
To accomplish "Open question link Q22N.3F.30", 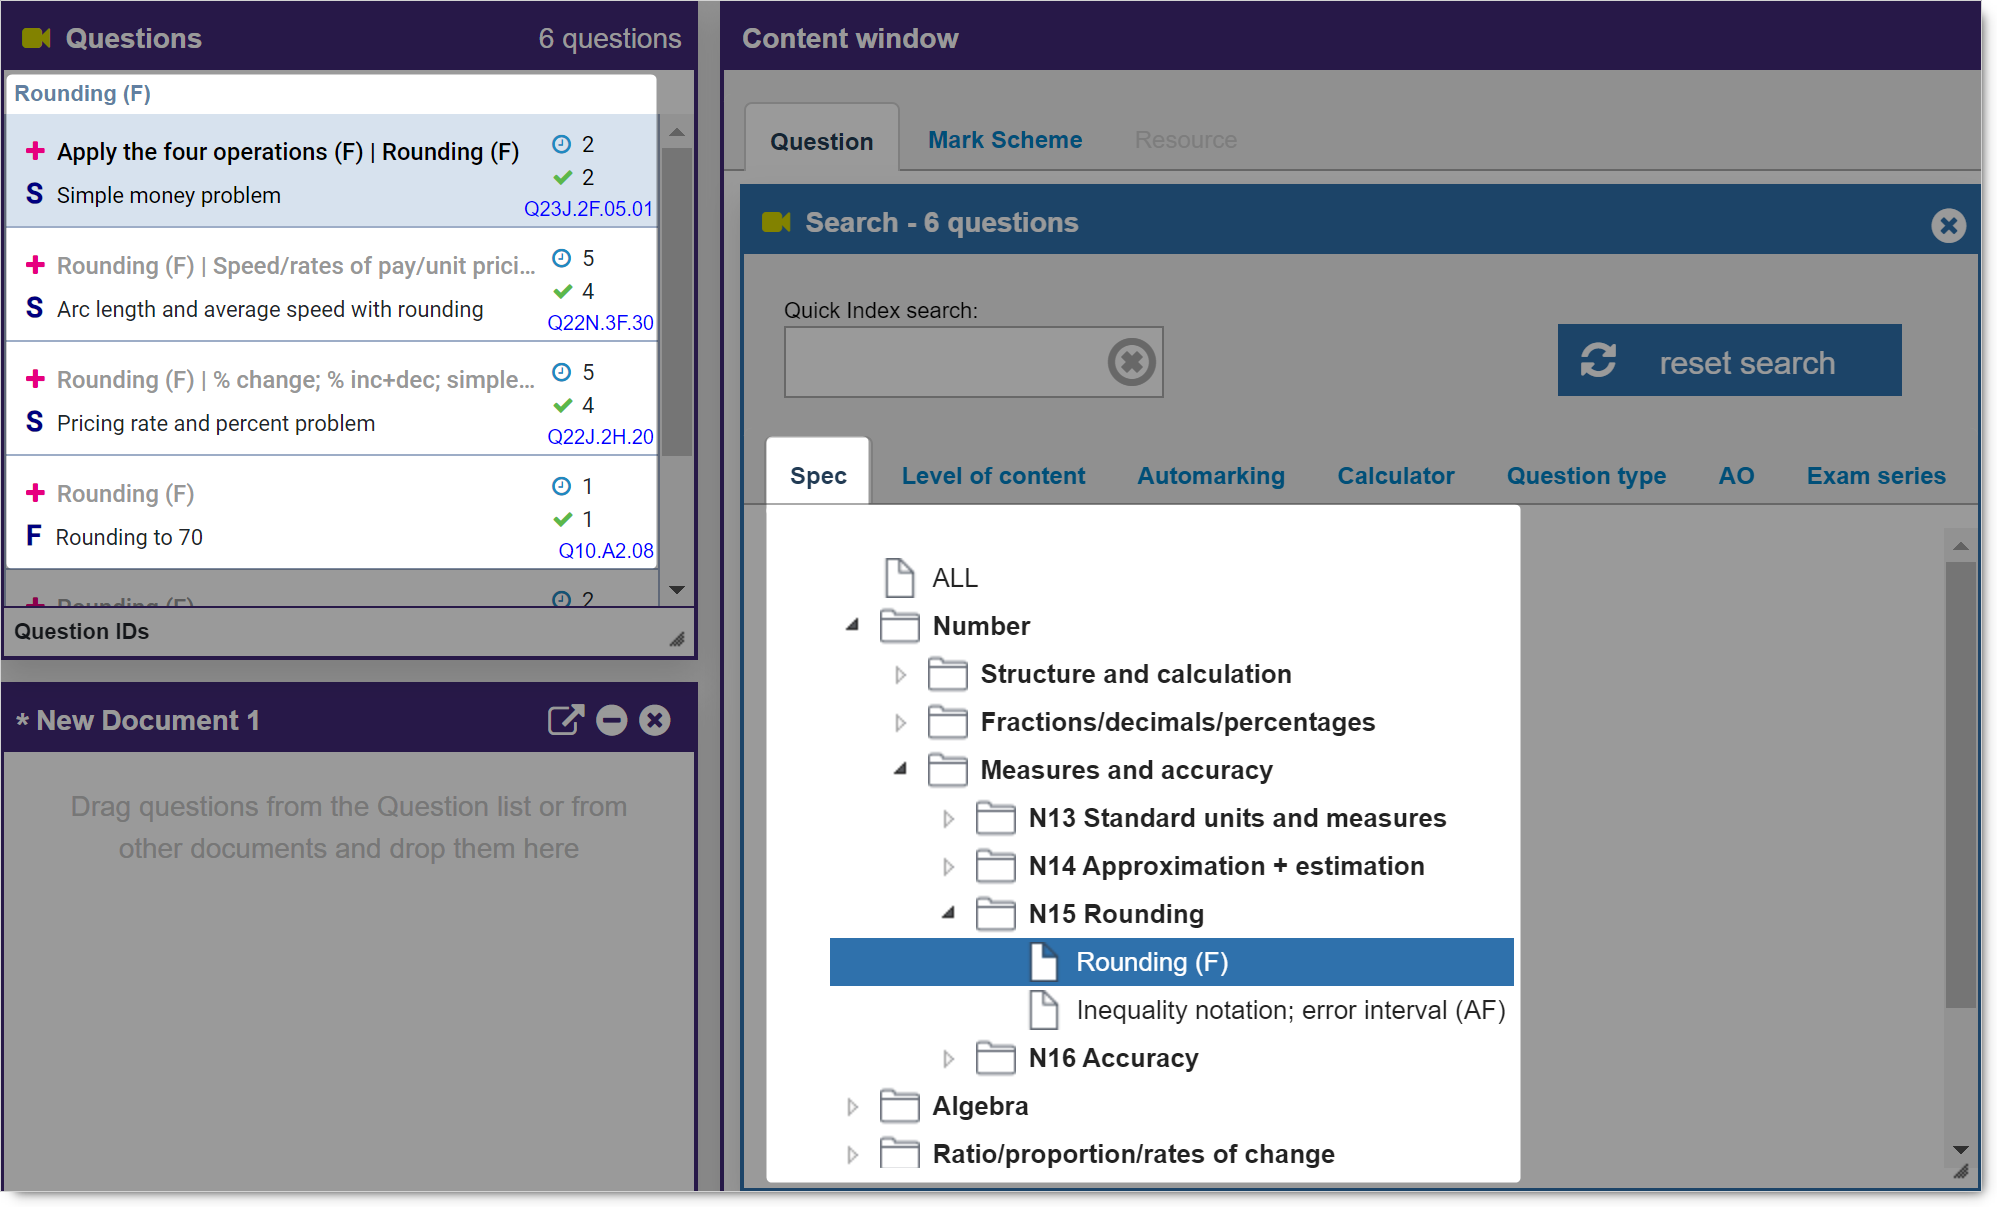I will 600,323.
